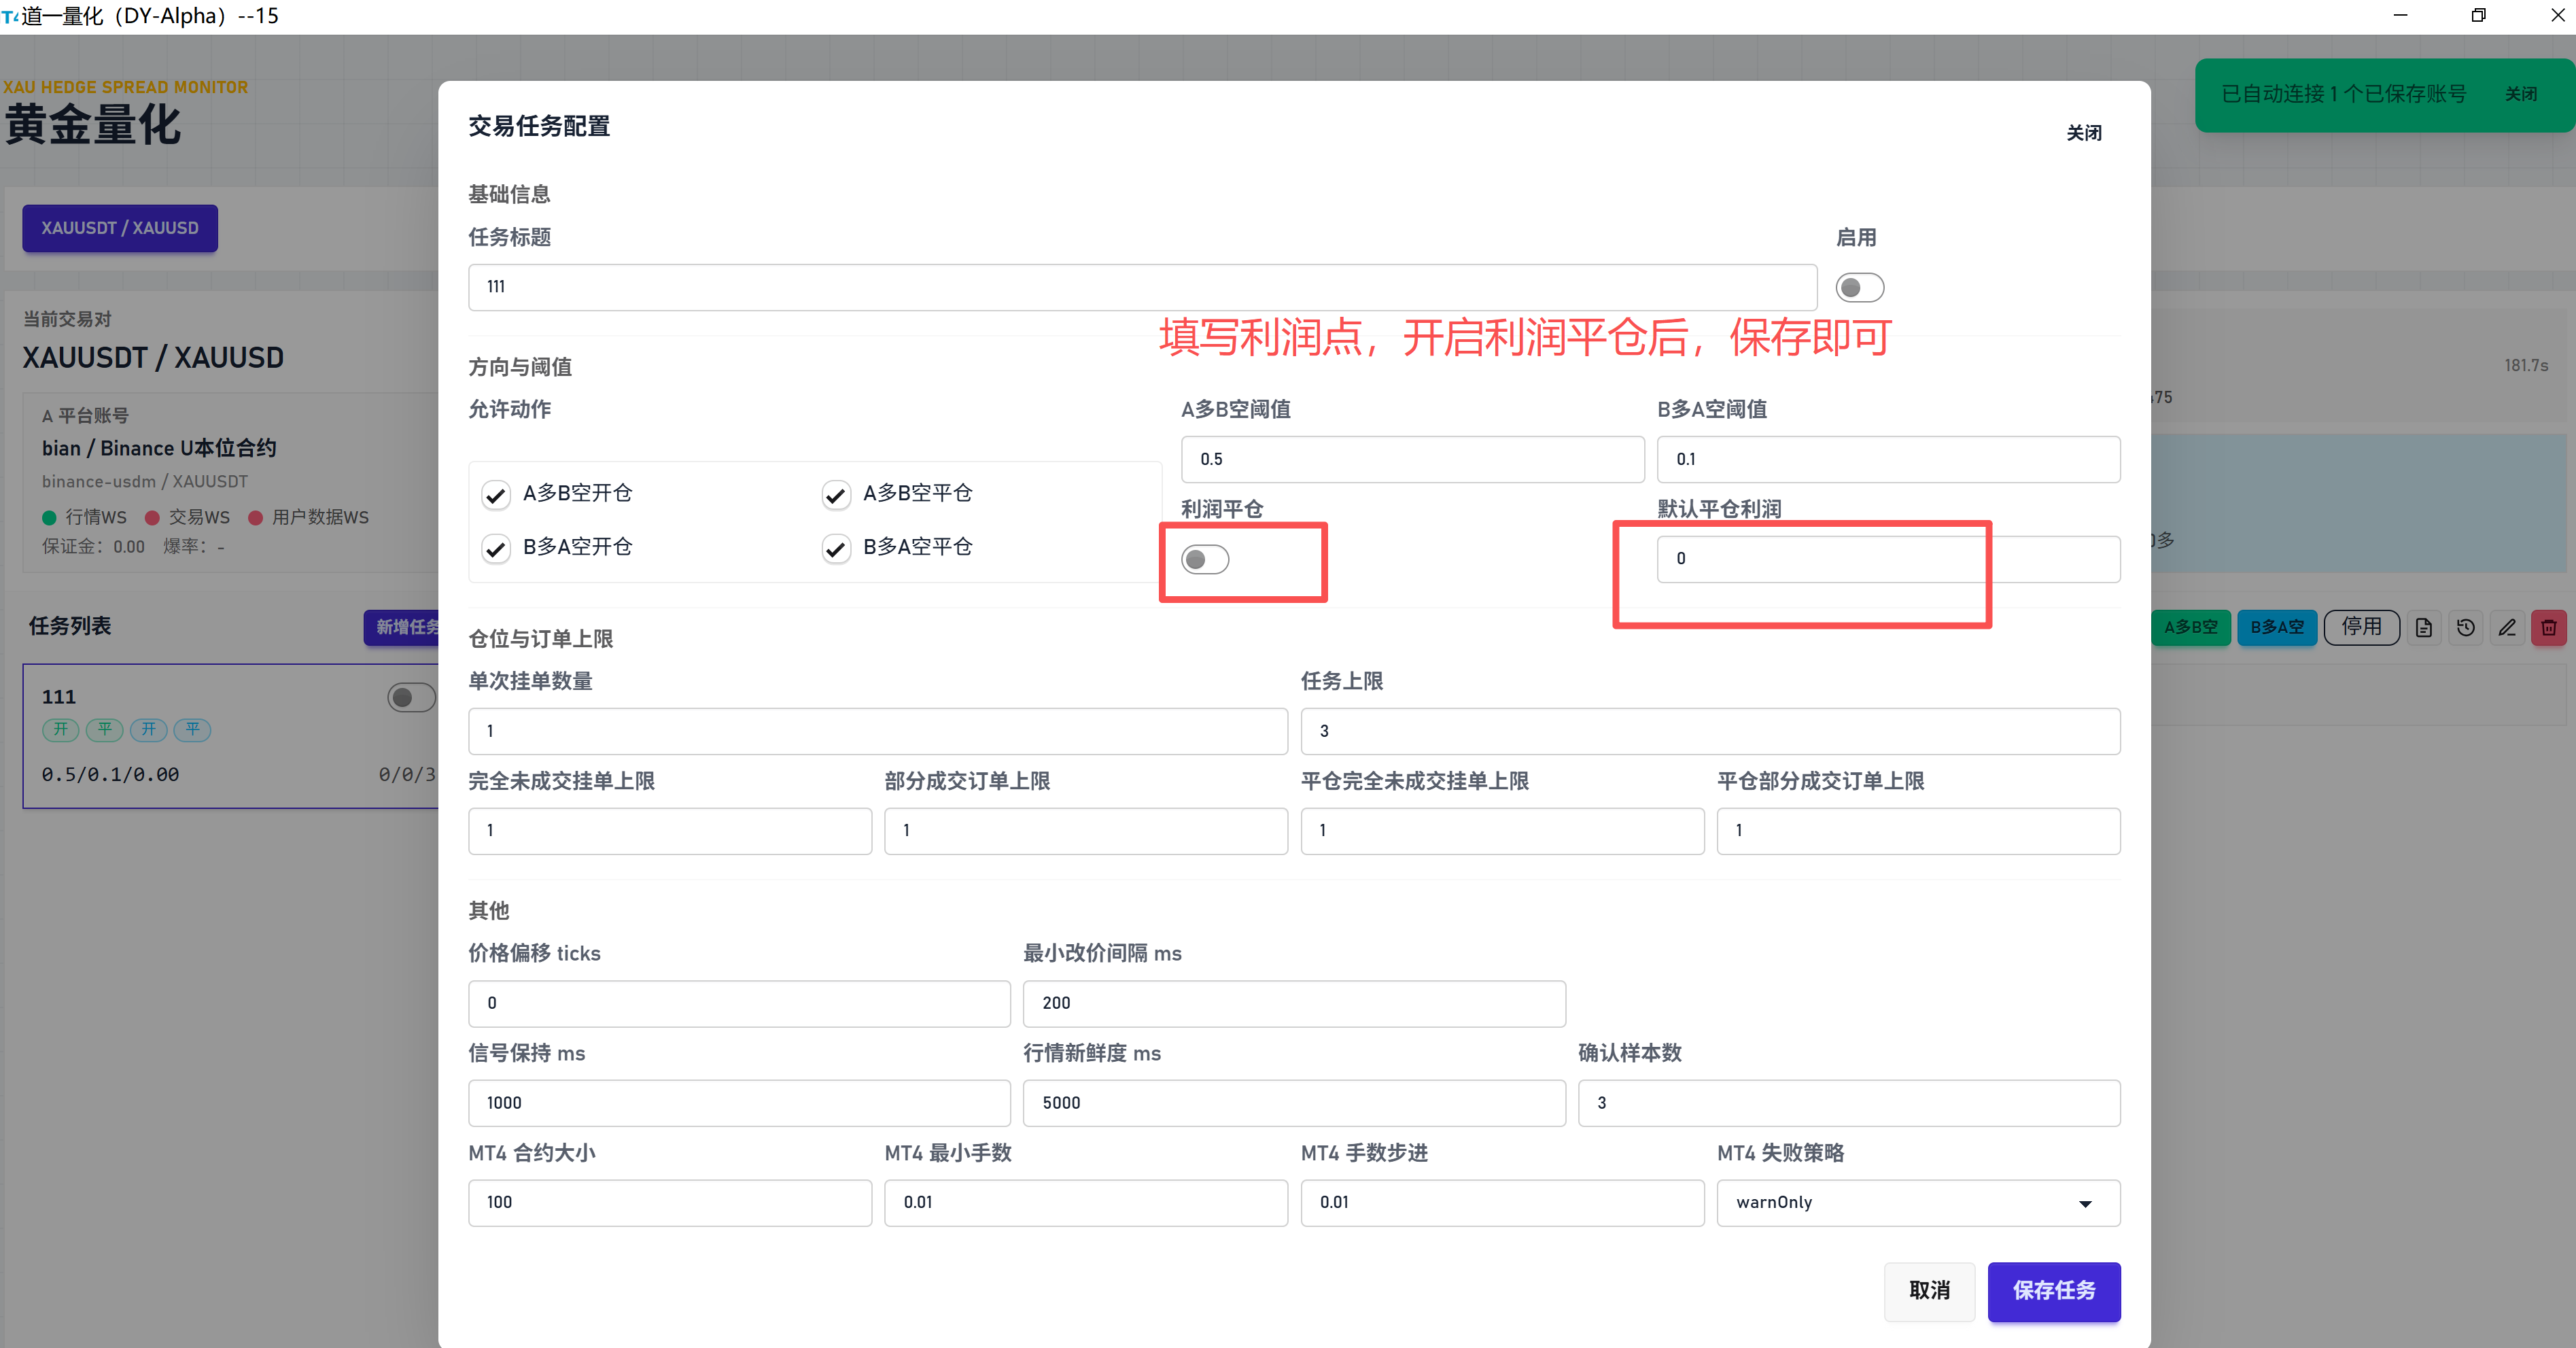Uncheck the A多B空开仓 checkbox
Screen dimensions: 2576x1348
click(x=496, y=494)
